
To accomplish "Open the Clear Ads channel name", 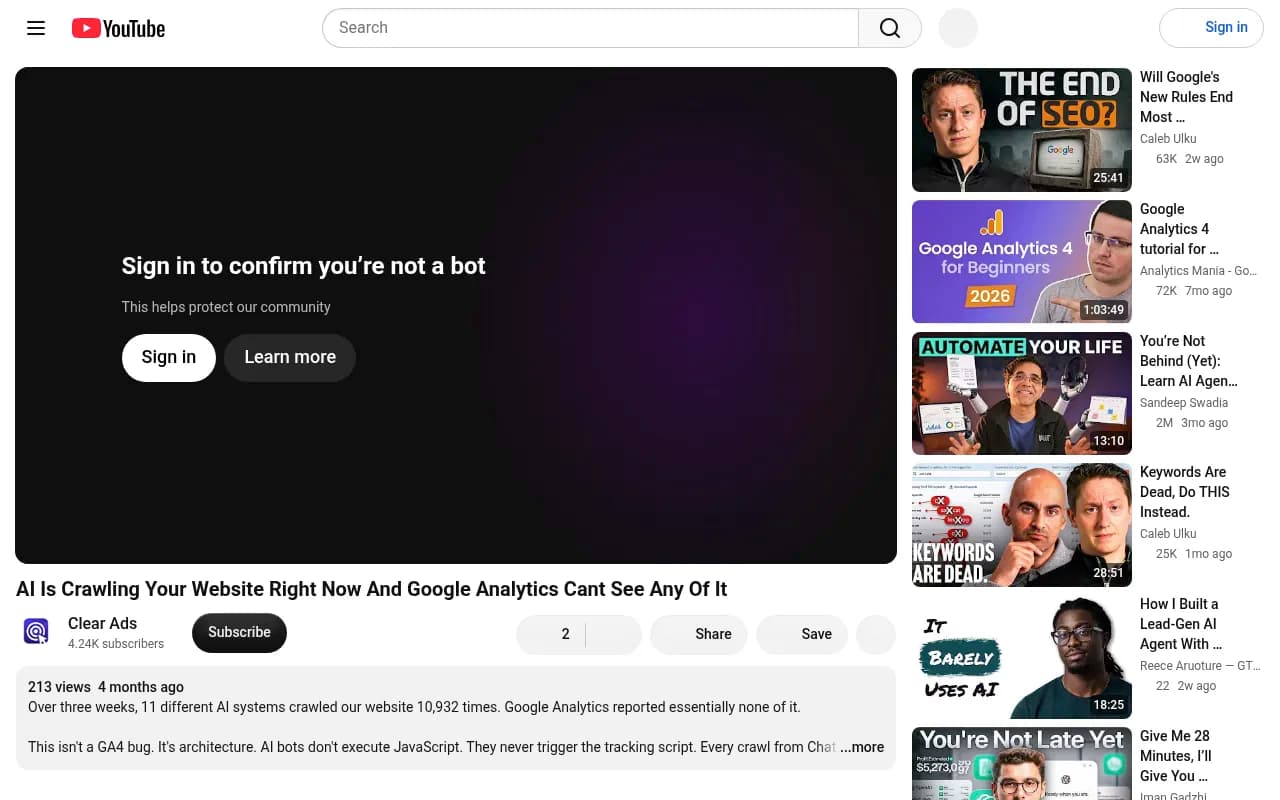I will click(102, 623).
